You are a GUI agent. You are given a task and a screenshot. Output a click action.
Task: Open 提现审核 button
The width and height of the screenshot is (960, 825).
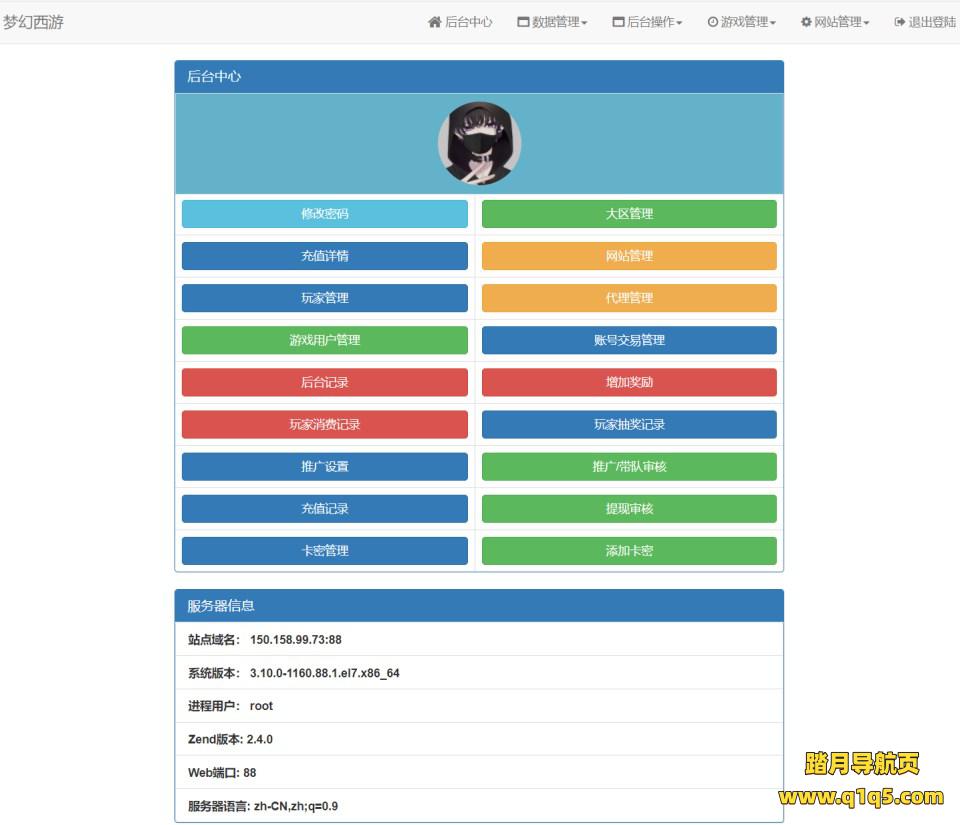(629, 509)
